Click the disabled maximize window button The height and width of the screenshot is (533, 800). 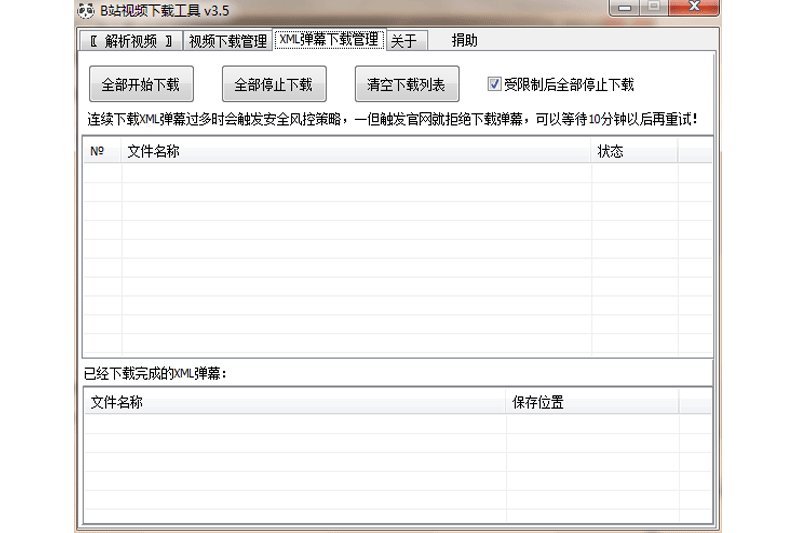654,7
